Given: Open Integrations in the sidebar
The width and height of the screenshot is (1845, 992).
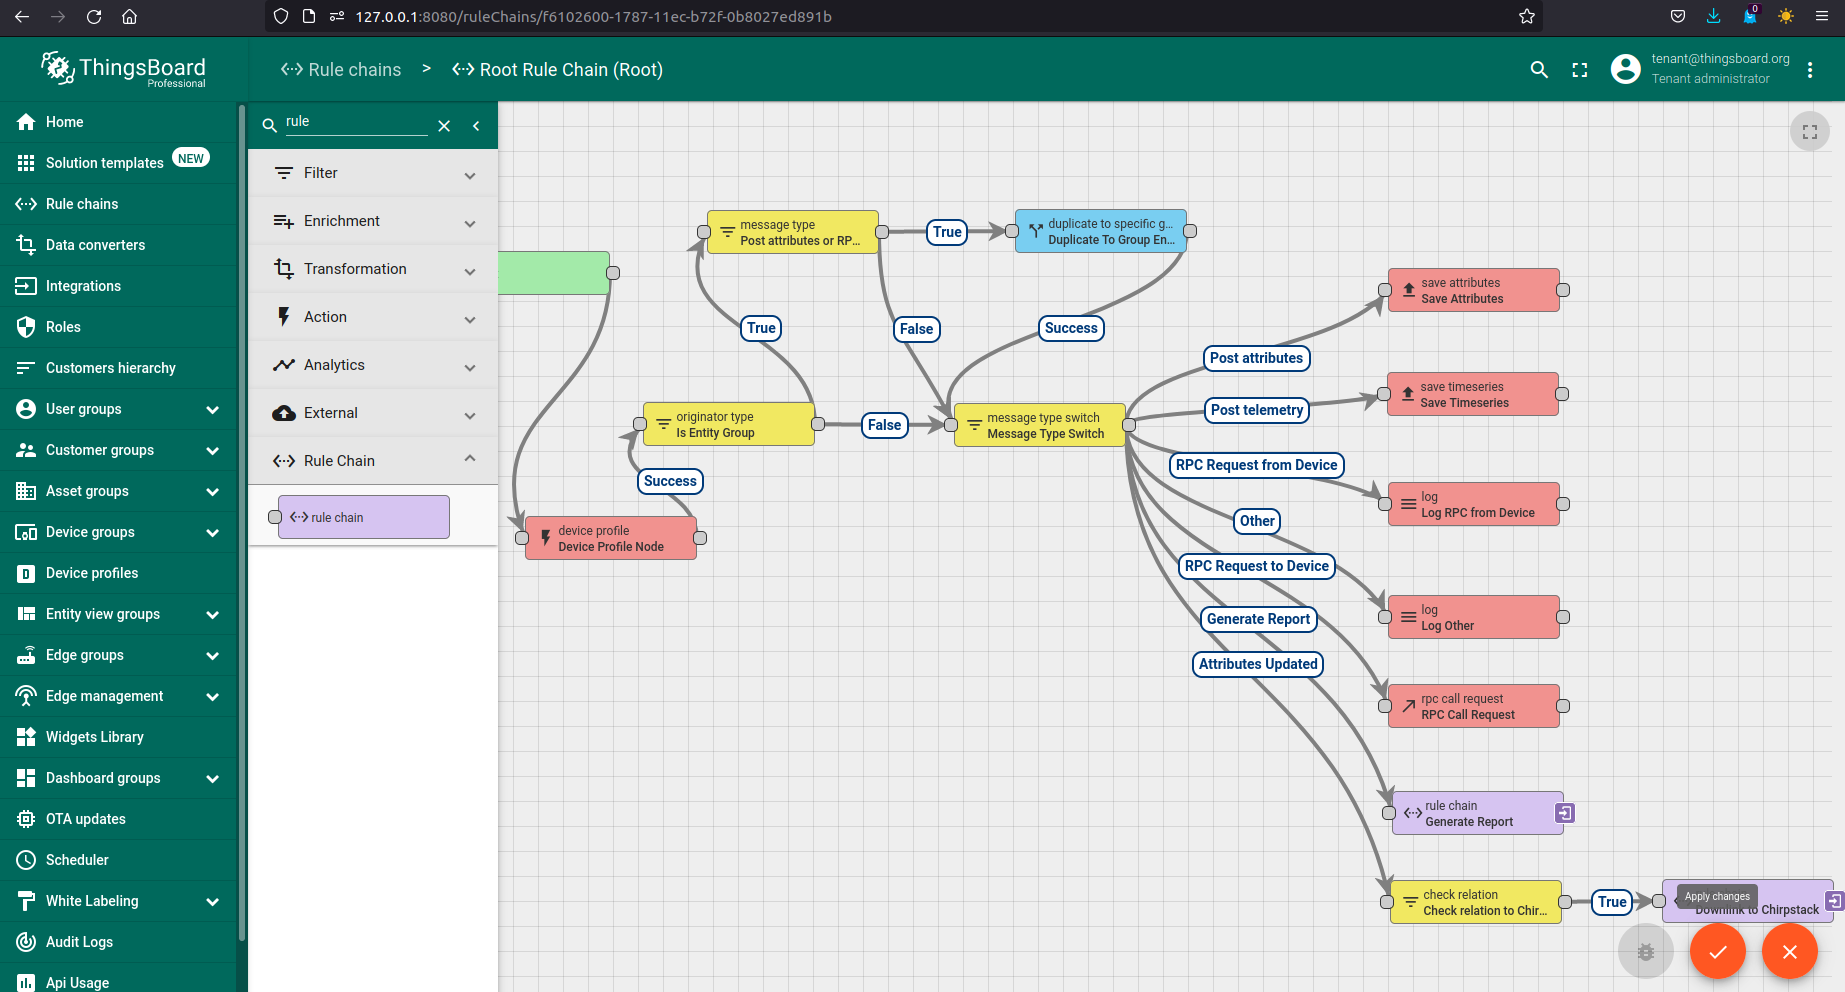Looking at the screenshot, I should coord(119,286).
